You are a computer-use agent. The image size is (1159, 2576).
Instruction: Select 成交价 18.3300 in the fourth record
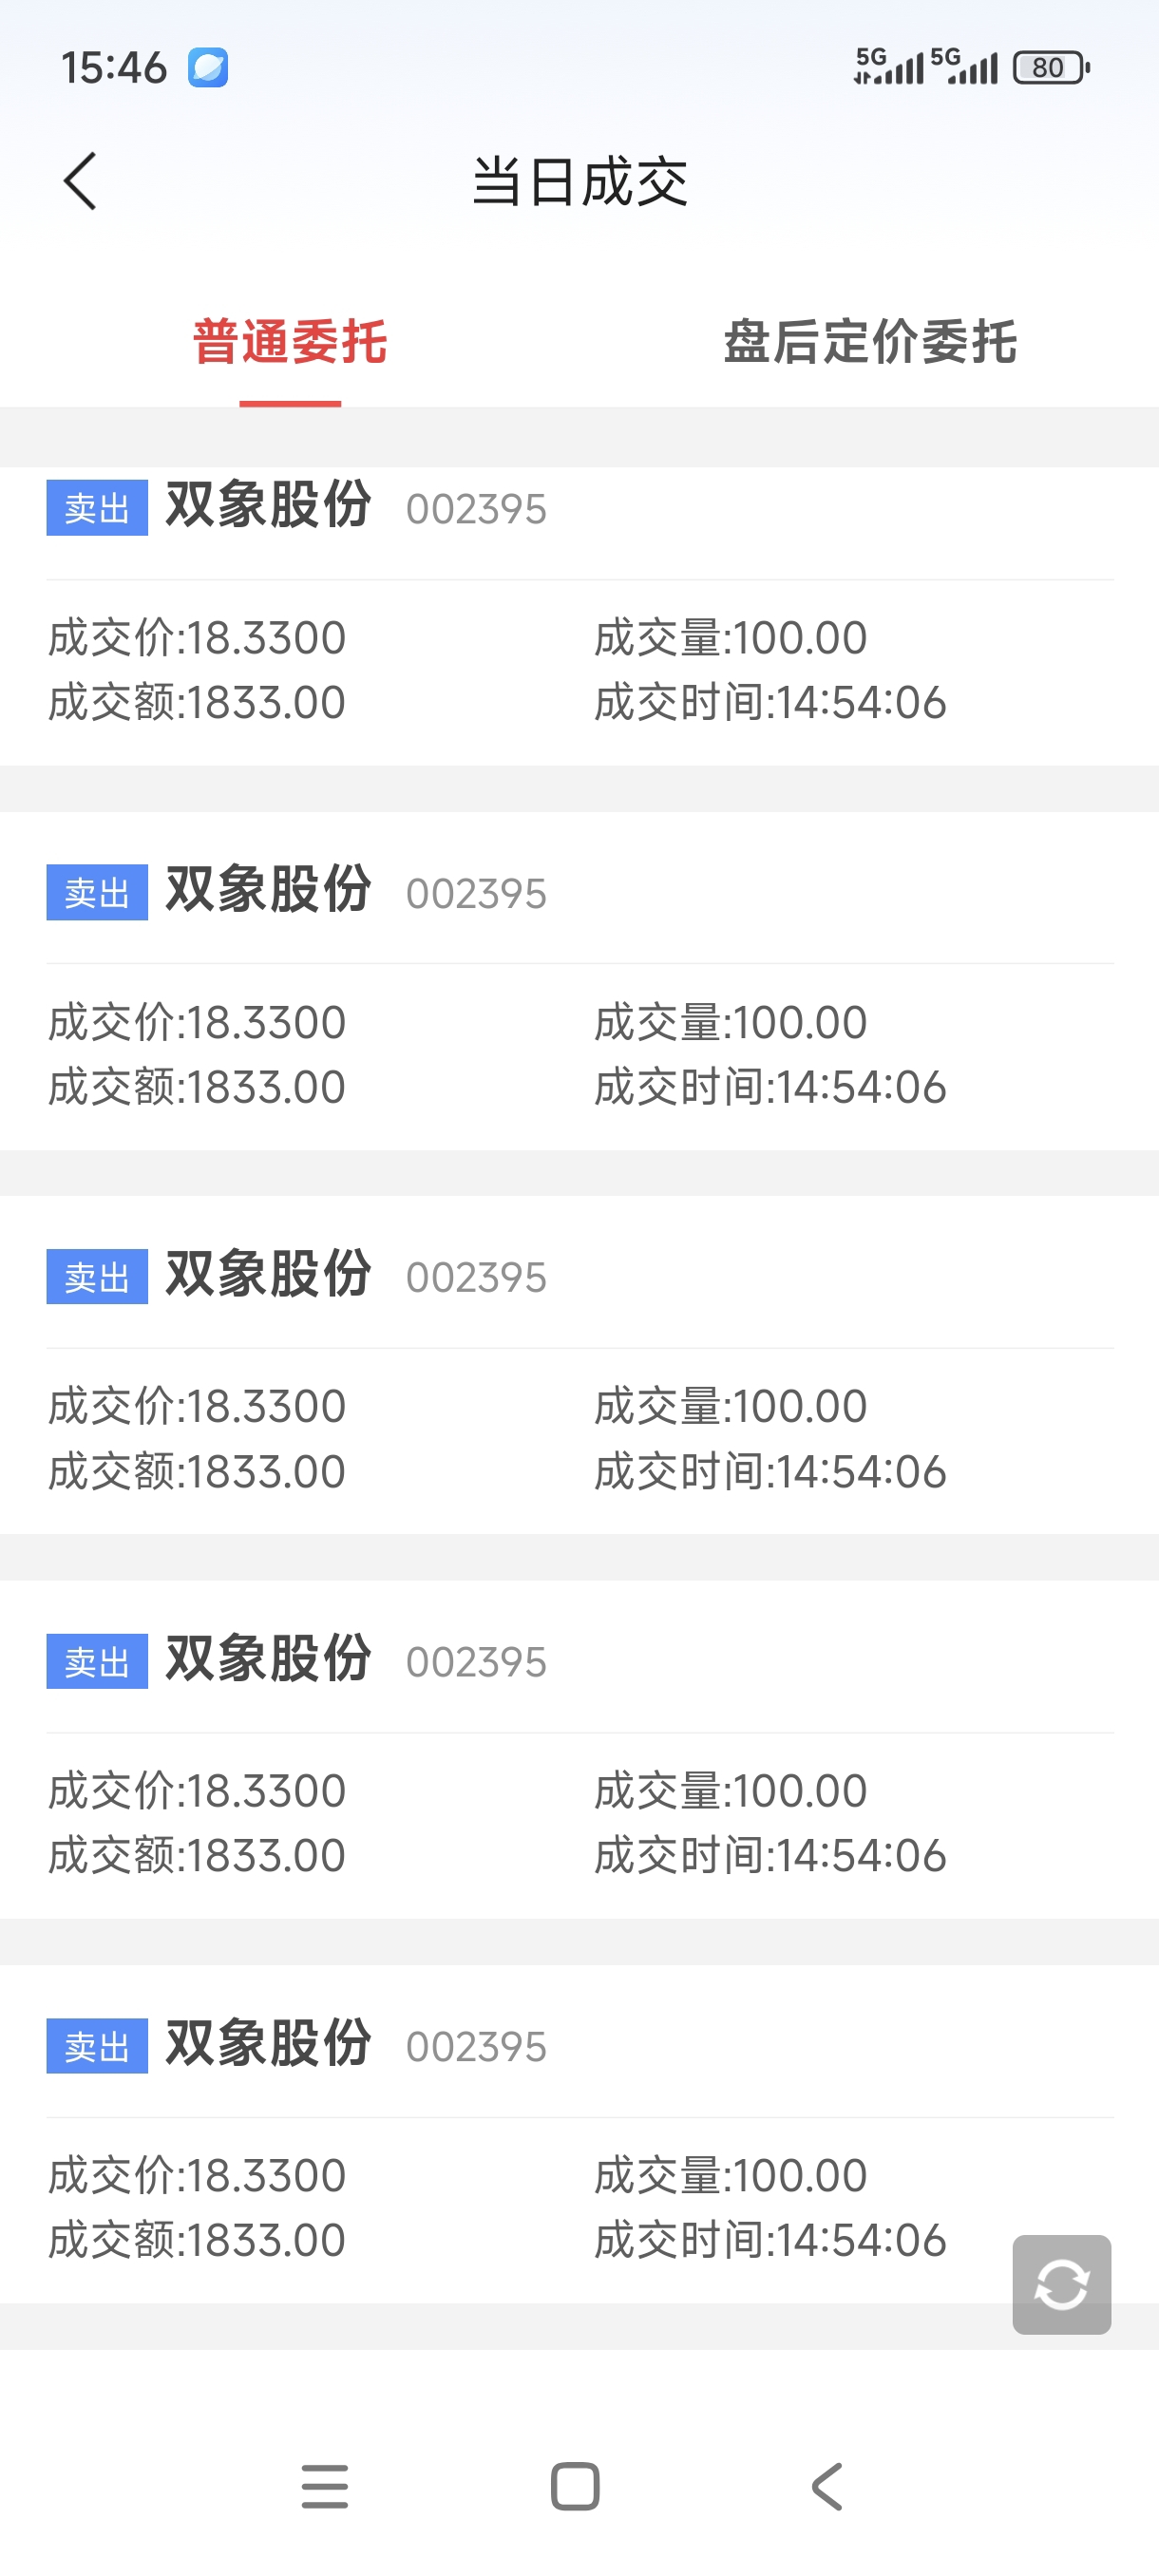point(197,1791)
